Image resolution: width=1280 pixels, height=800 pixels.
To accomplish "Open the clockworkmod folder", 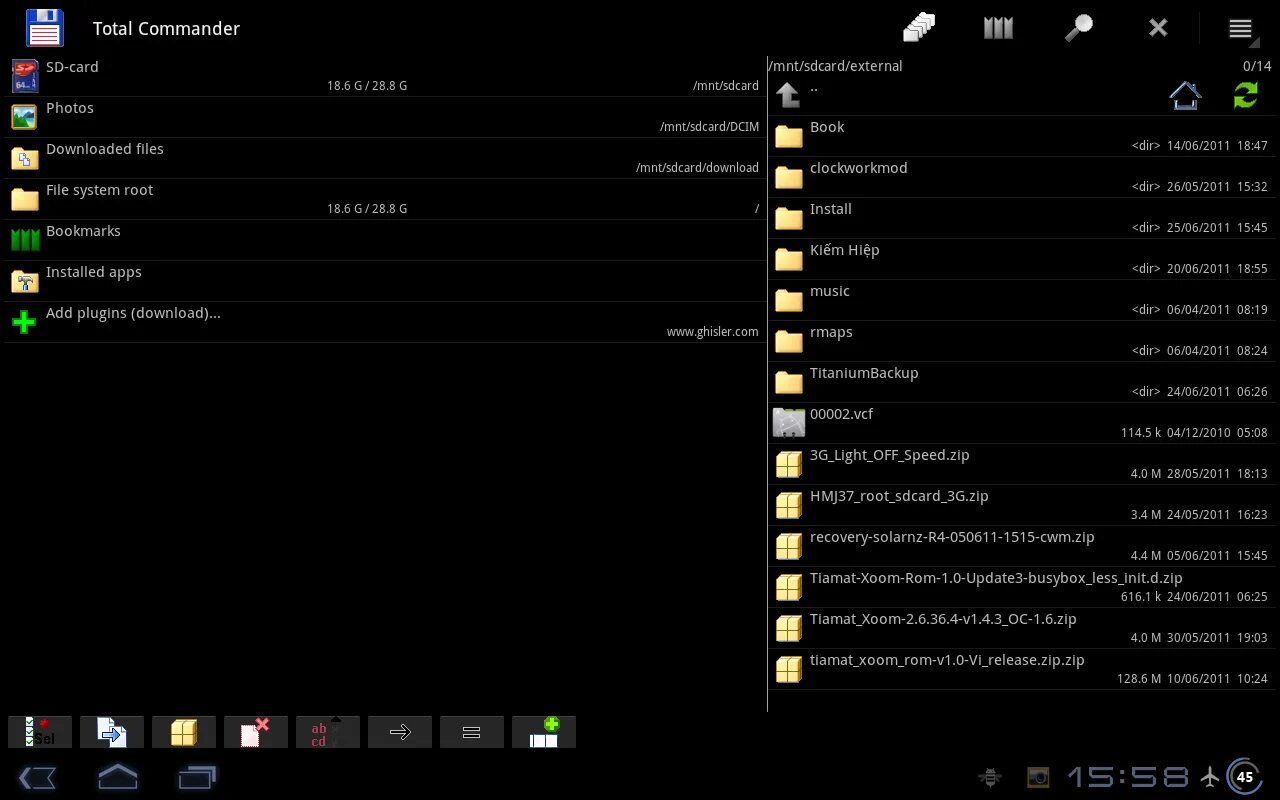I will pos(1020,177).
